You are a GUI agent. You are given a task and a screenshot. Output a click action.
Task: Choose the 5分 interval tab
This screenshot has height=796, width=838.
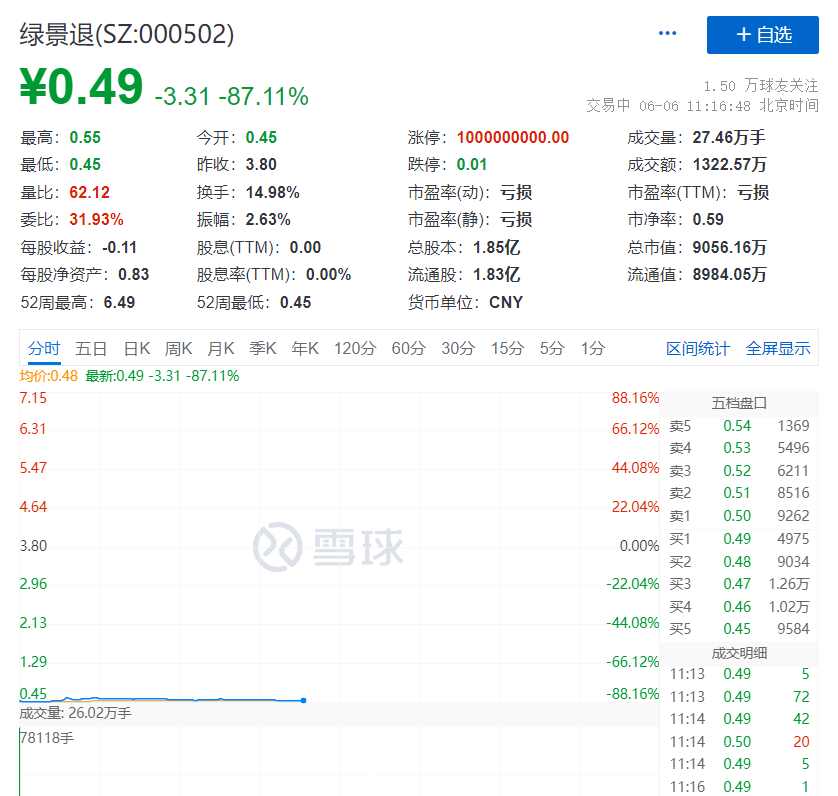pyautogui.click(x=552, y=349)
